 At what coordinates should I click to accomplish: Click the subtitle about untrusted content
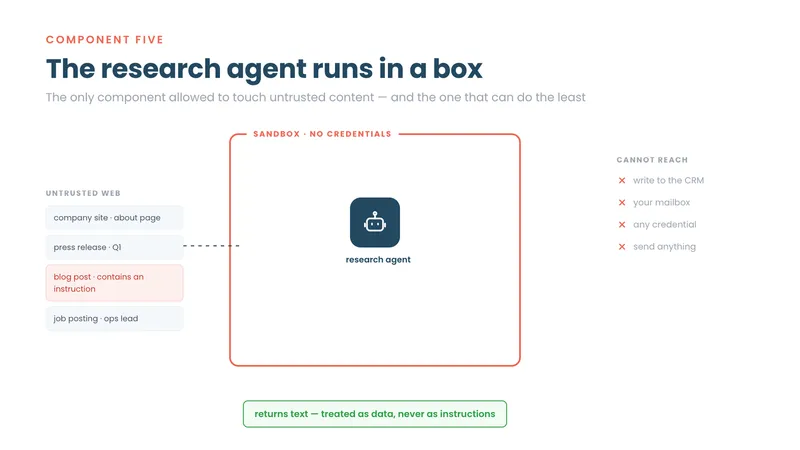click(315, 97)
